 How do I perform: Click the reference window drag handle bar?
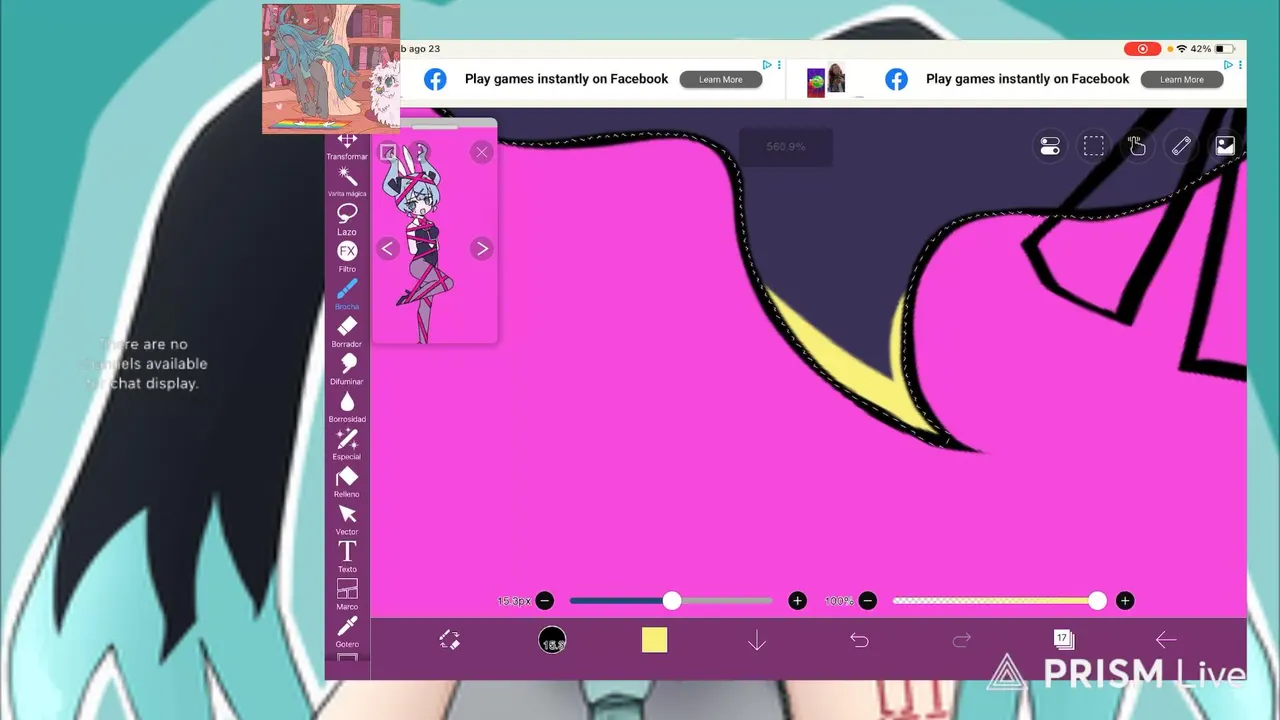tap(434, 126)
